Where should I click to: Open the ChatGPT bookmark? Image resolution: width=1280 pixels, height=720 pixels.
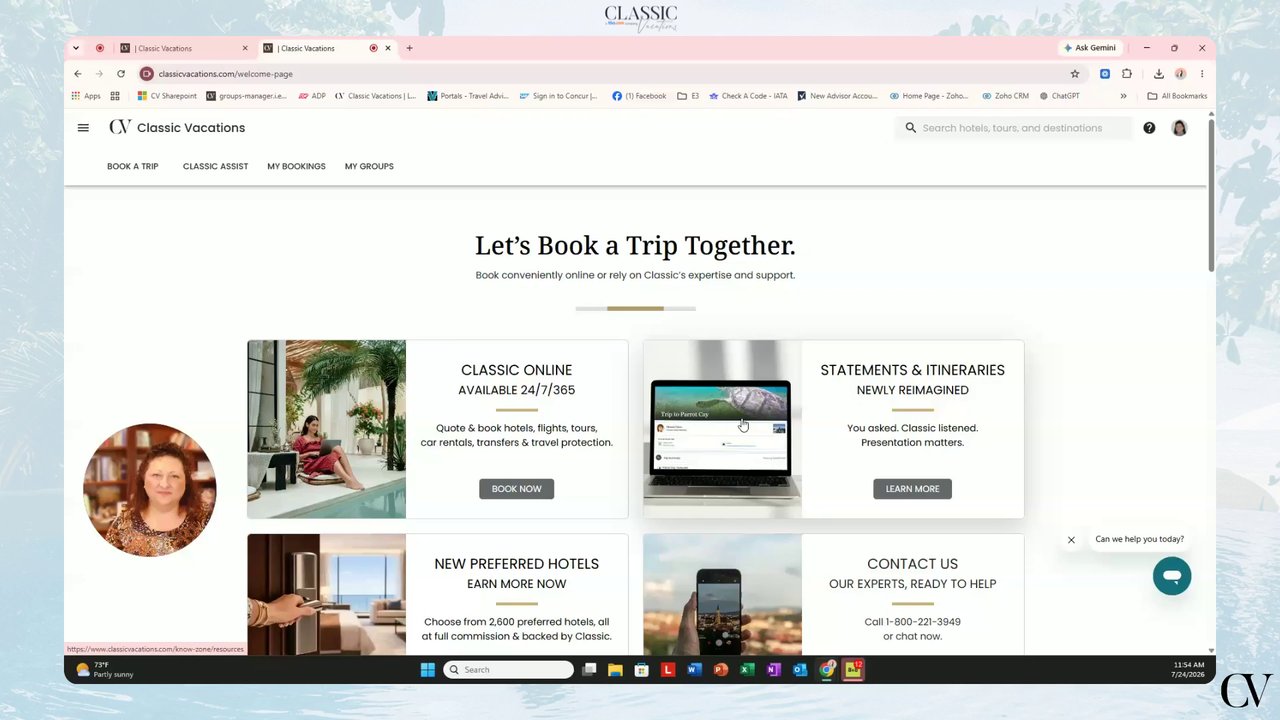point(1060,96)
